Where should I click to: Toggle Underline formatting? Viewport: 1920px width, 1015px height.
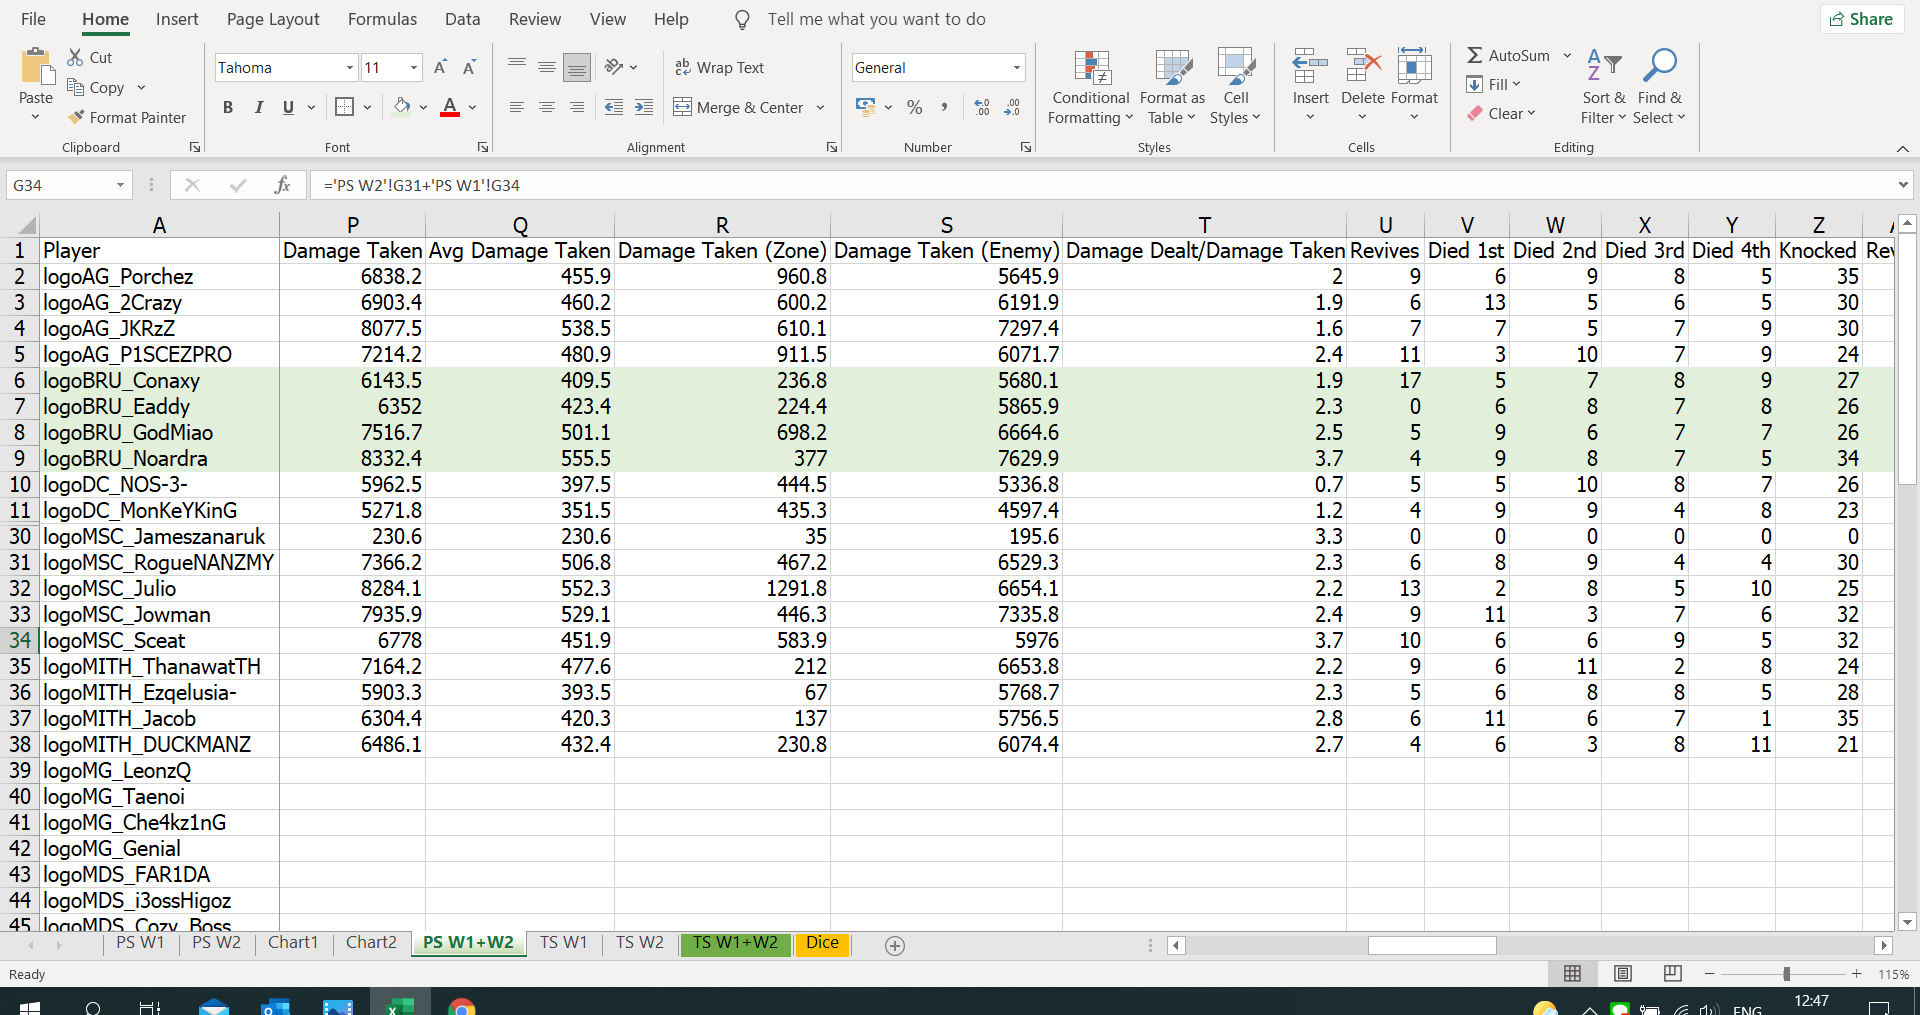click(288, 107)
